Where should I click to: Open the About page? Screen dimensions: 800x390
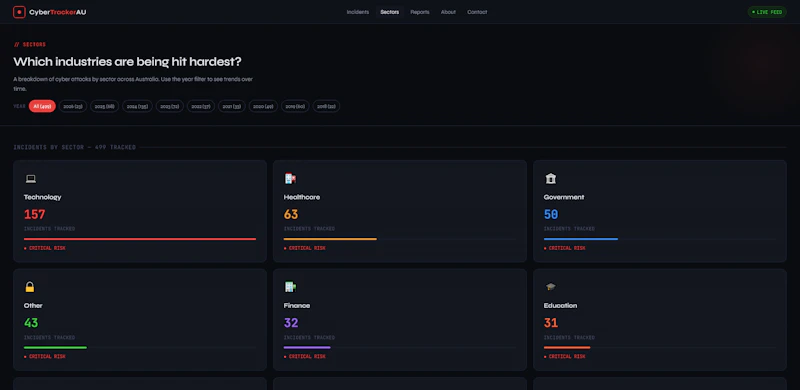coord(448,12)
